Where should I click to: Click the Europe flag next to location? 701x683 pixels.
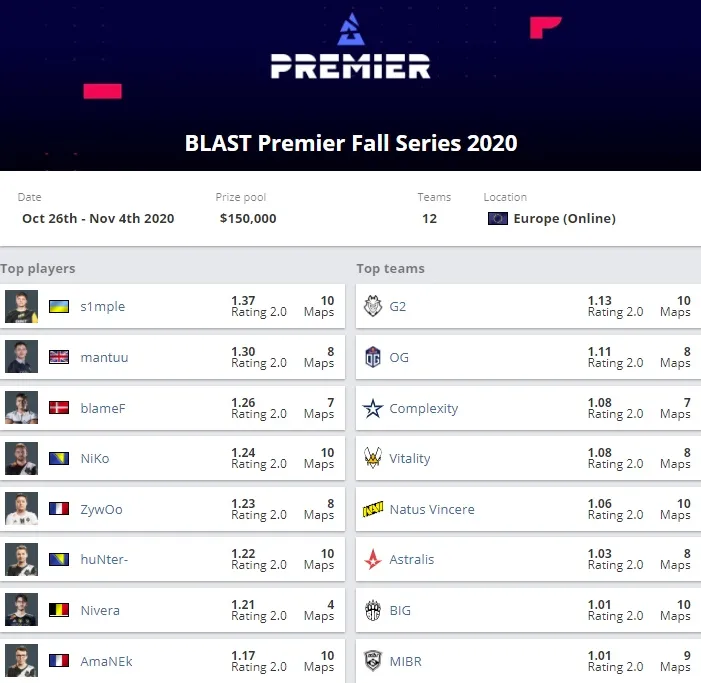[x=498, y=219]
